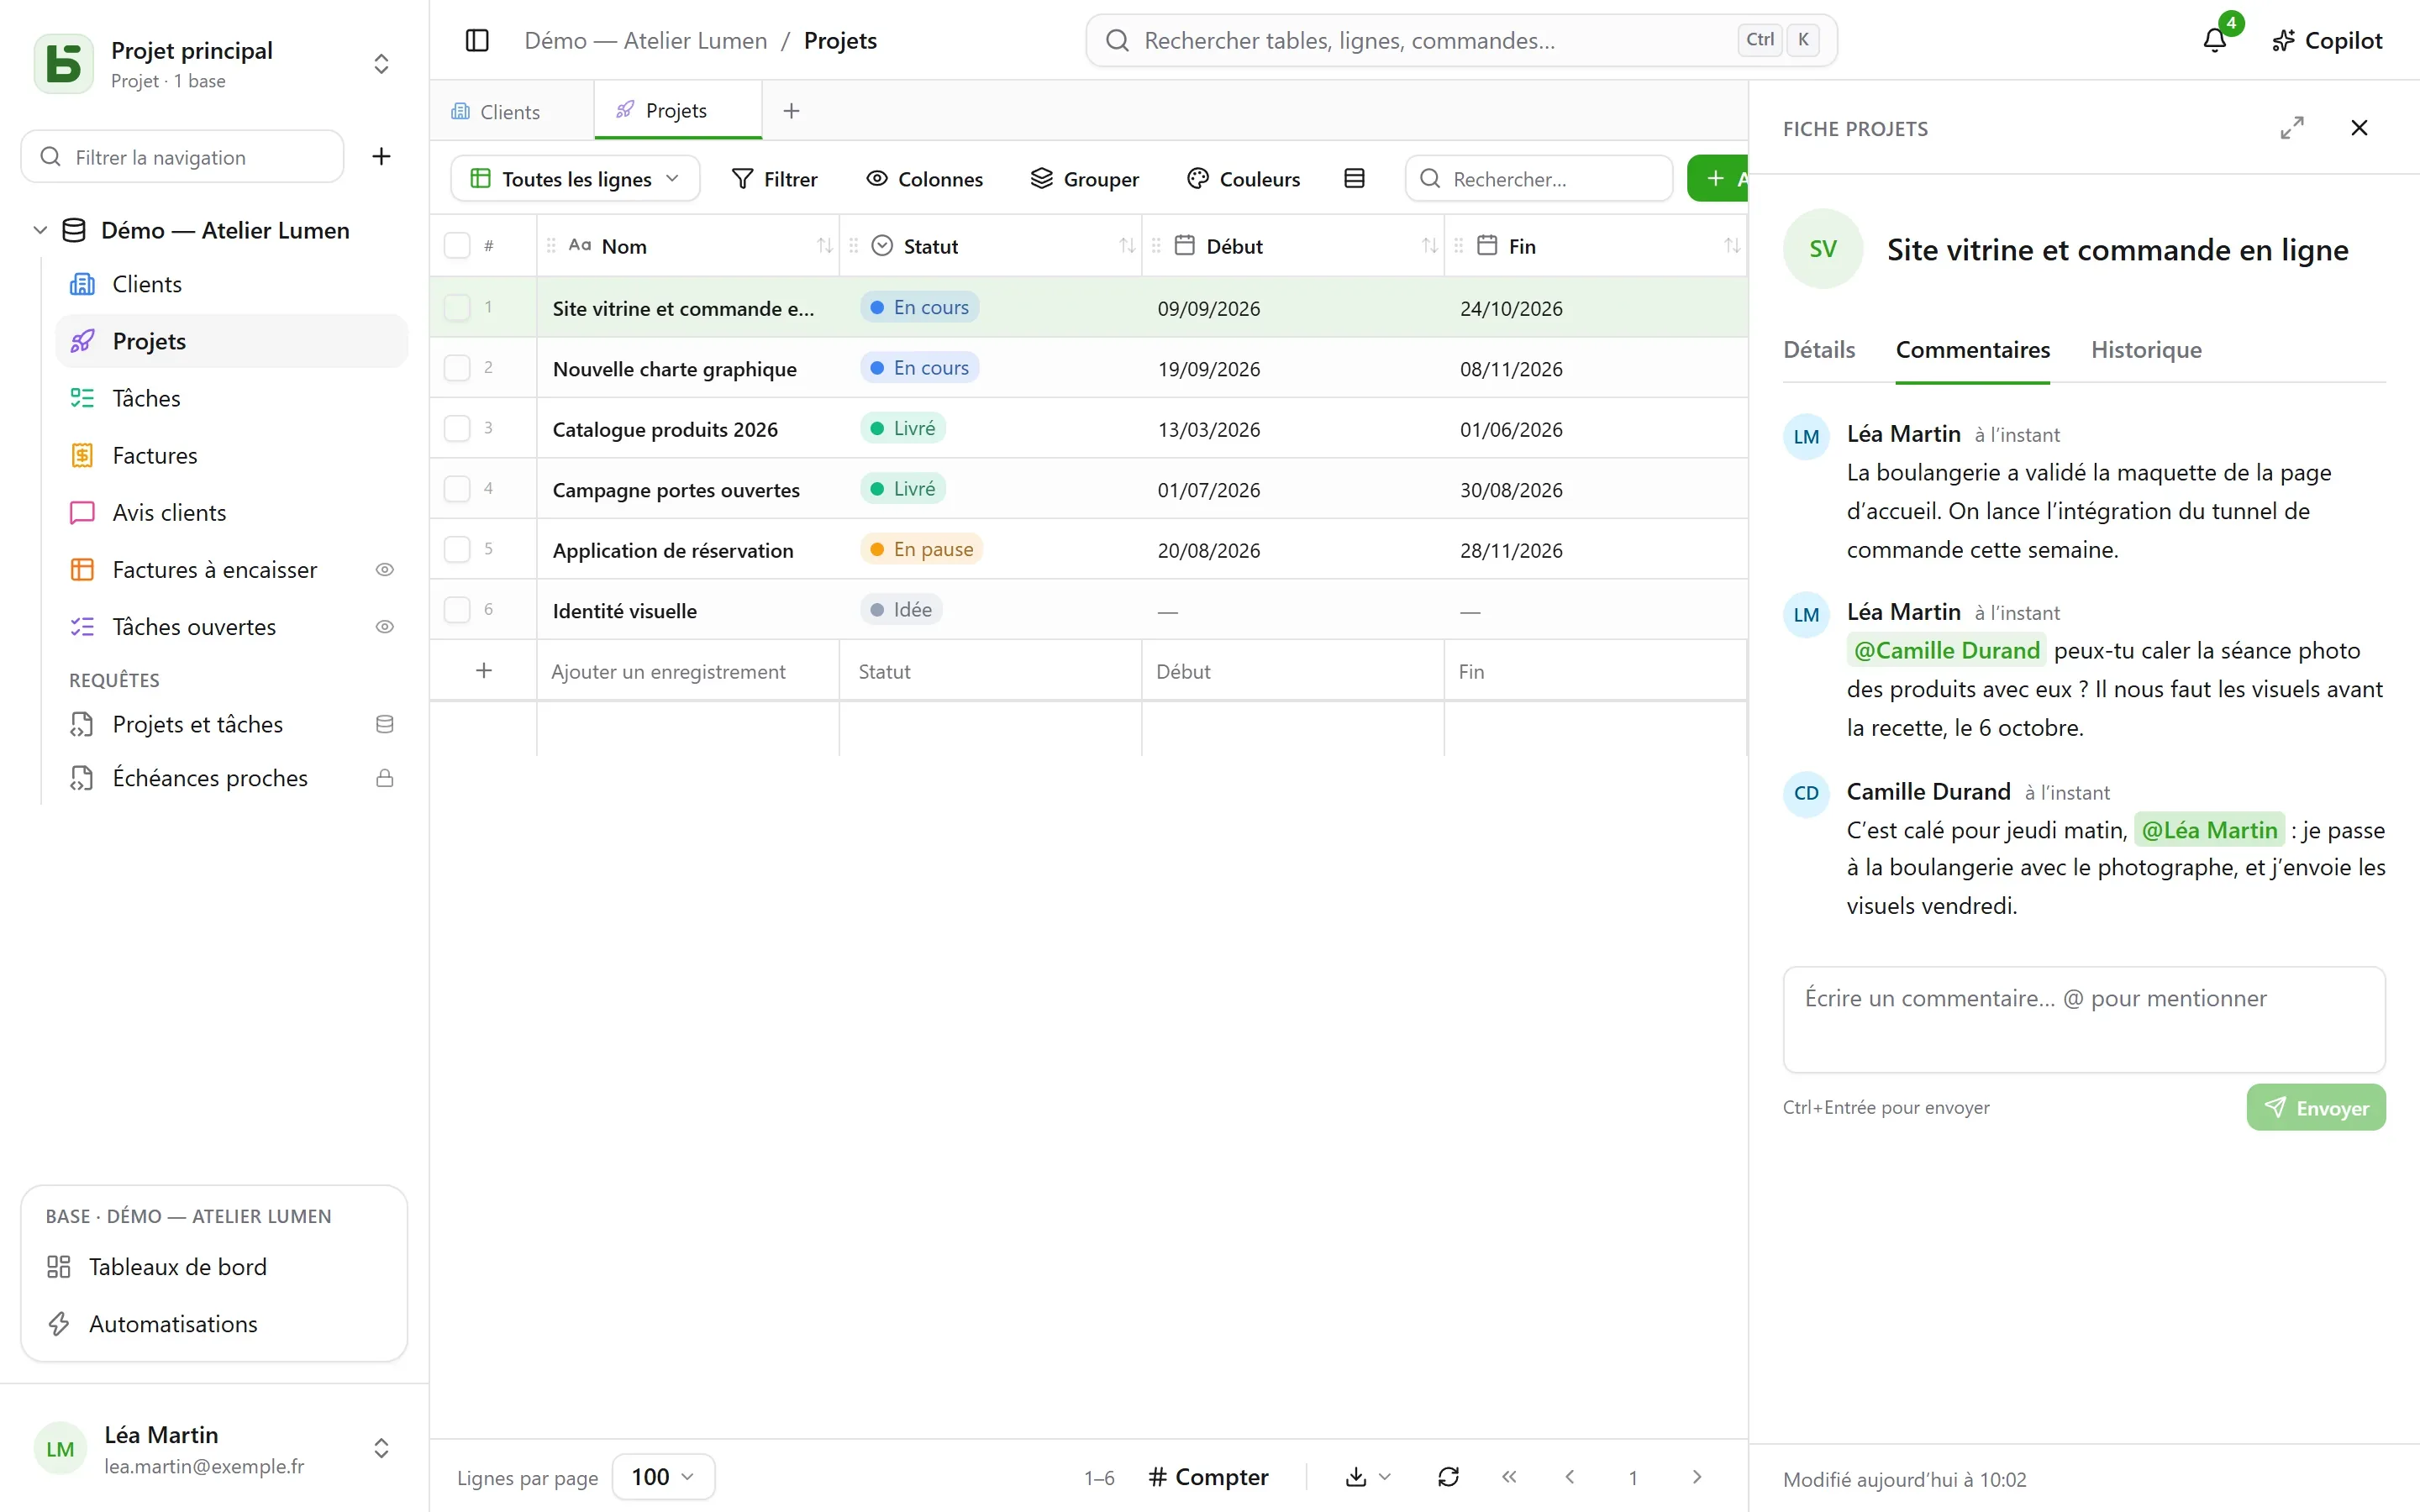Click the Compter button
2420x1512 pixels.
[1208, 1476]
